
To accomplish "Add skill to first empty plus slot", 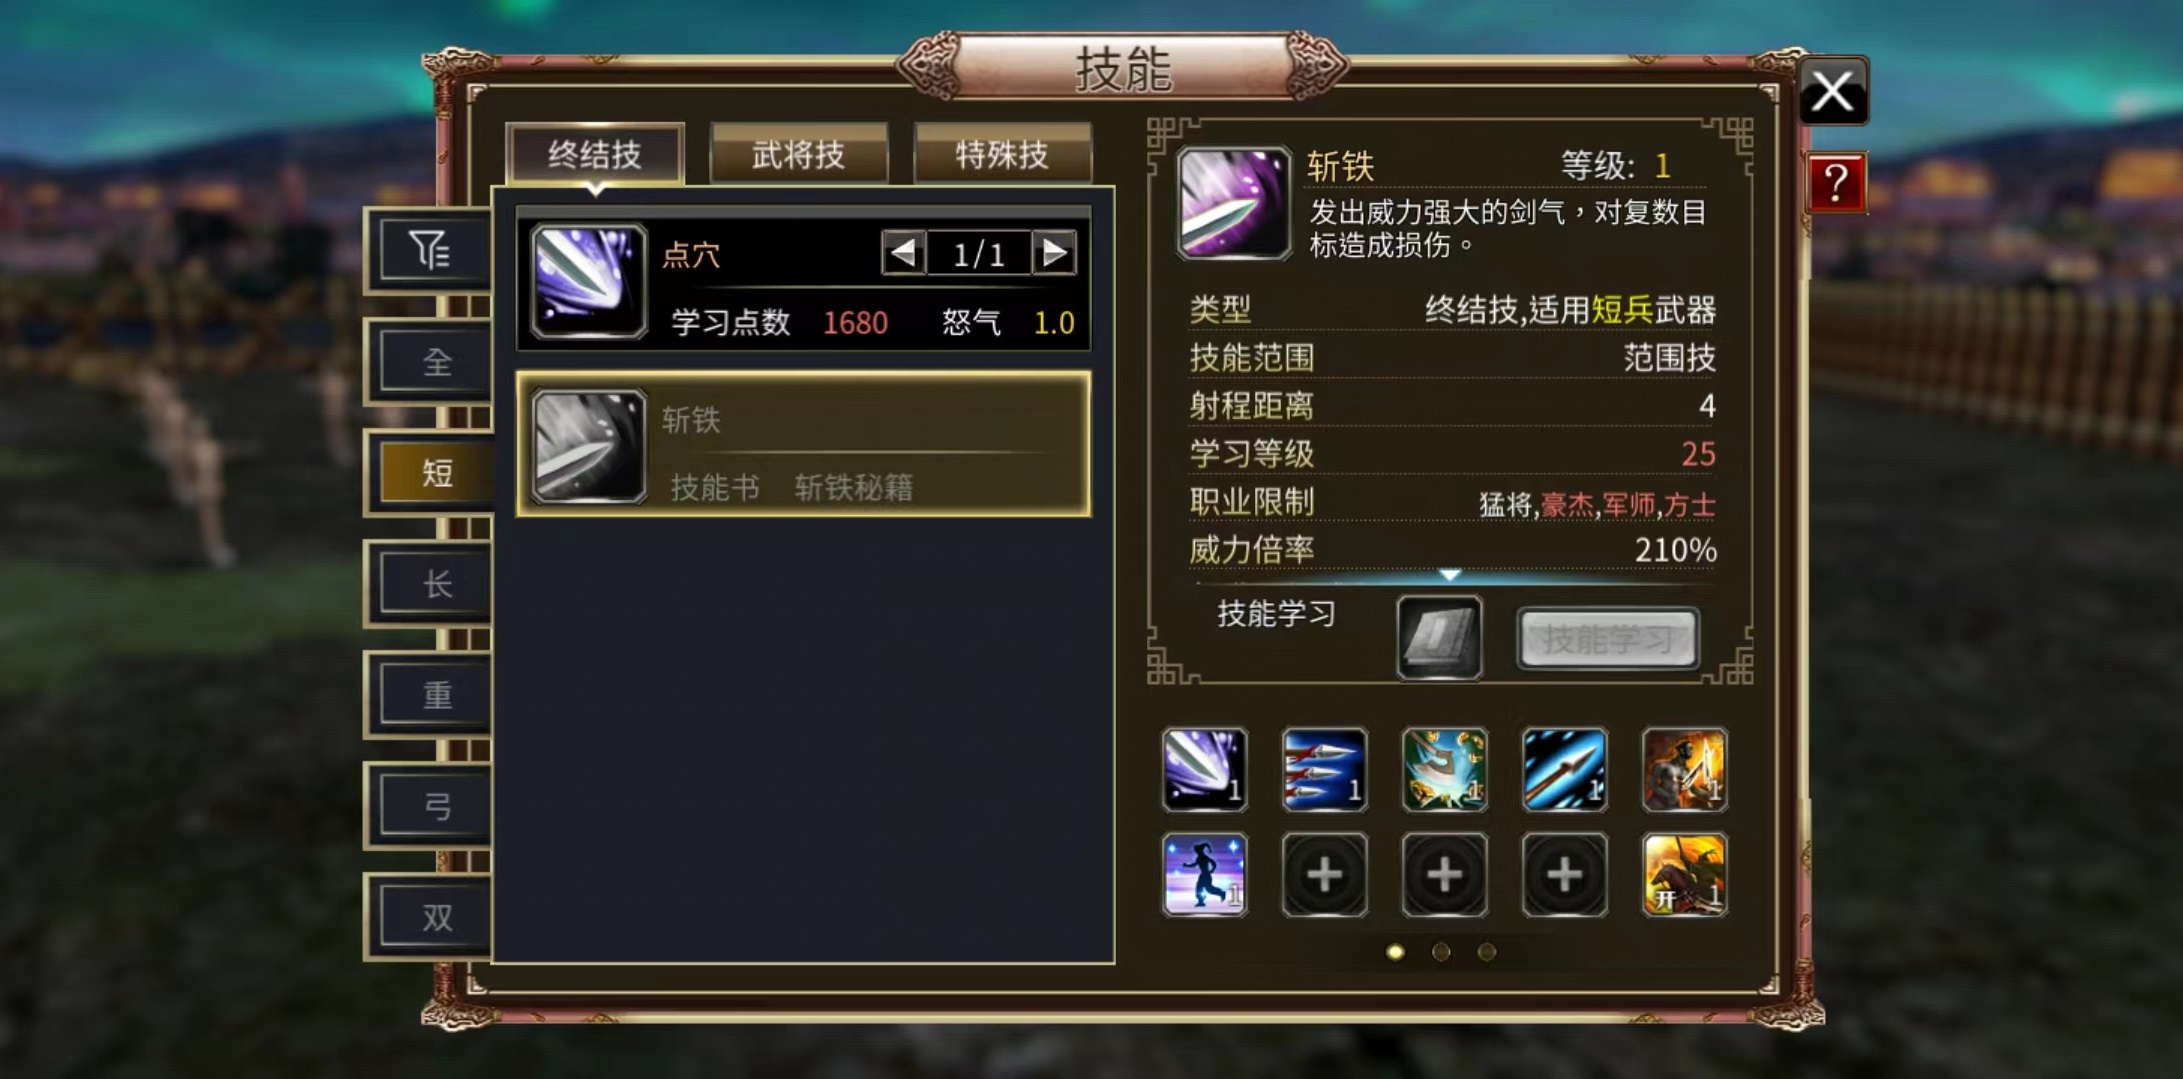I will pos(1324,875).
